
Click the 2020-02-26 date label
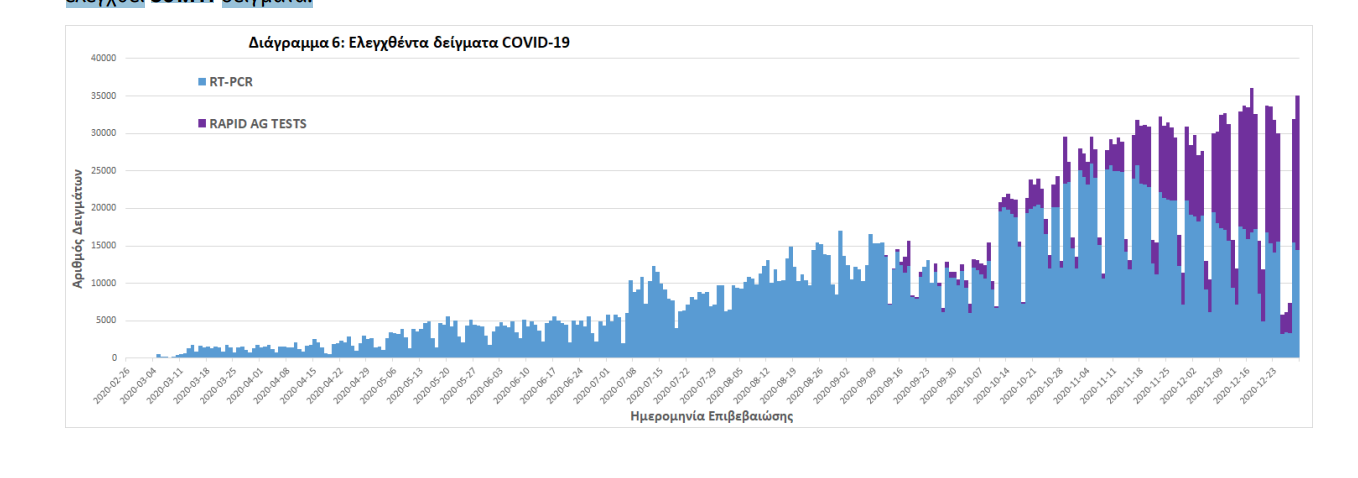coord(111,385)
